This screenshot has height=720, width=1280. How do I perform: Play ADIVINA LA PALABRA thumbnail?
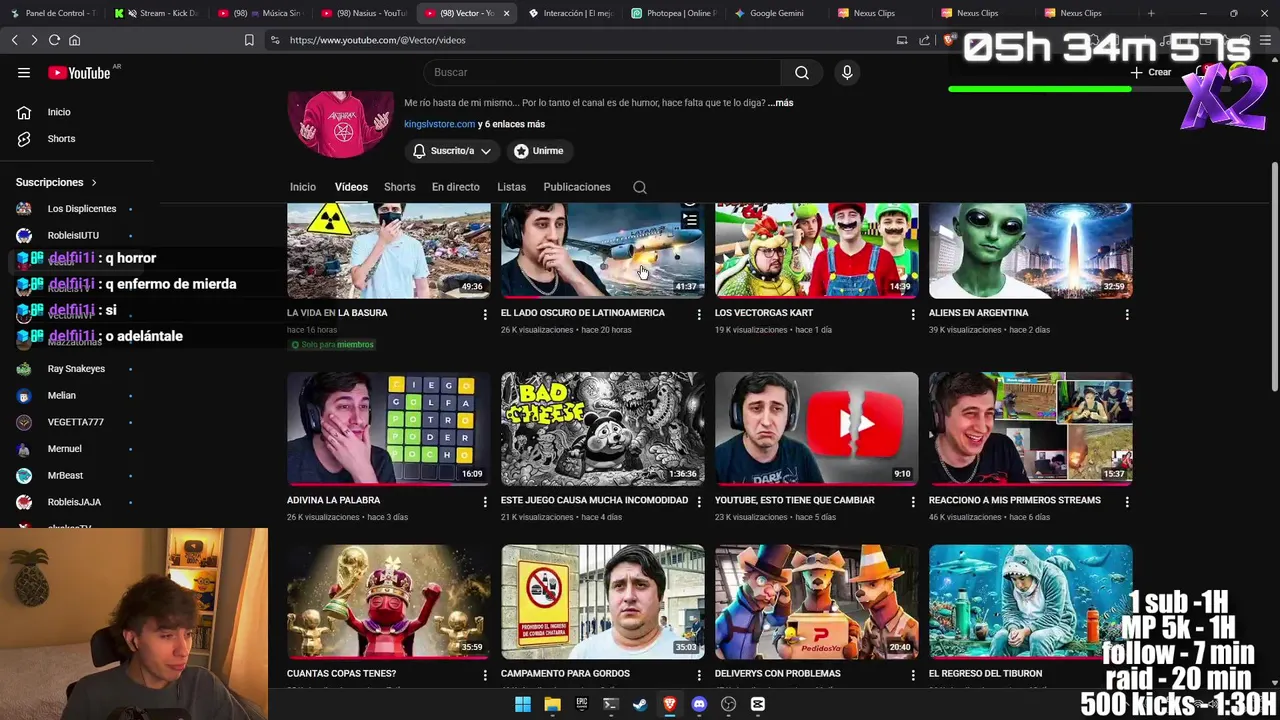389,429
